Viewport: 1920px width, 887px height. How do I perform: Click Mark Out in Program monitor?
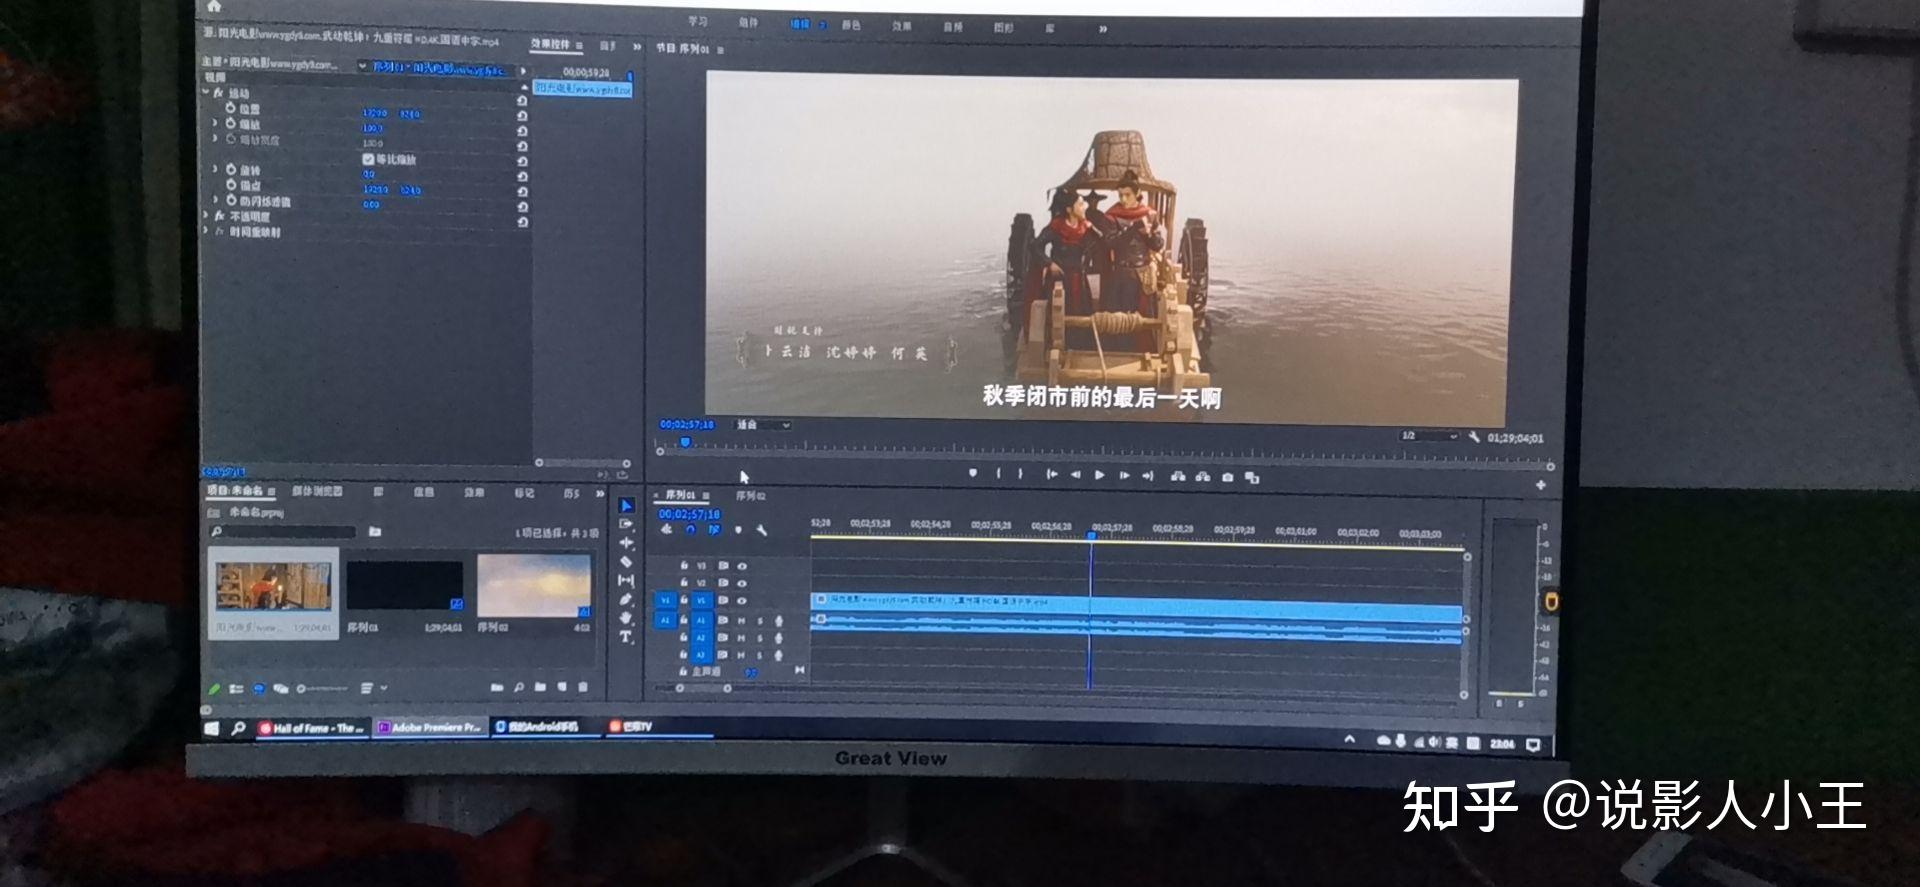pos(1020,474)
